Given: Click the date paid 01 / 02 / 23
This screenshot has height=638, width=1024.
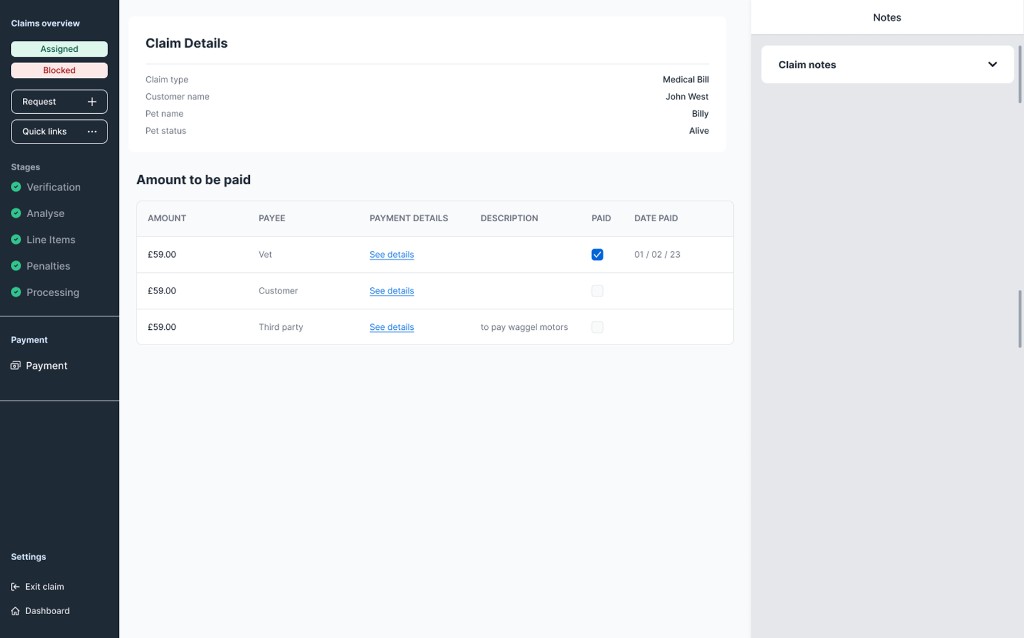Looking at the screenshot, I should click(x=657, y=255).
